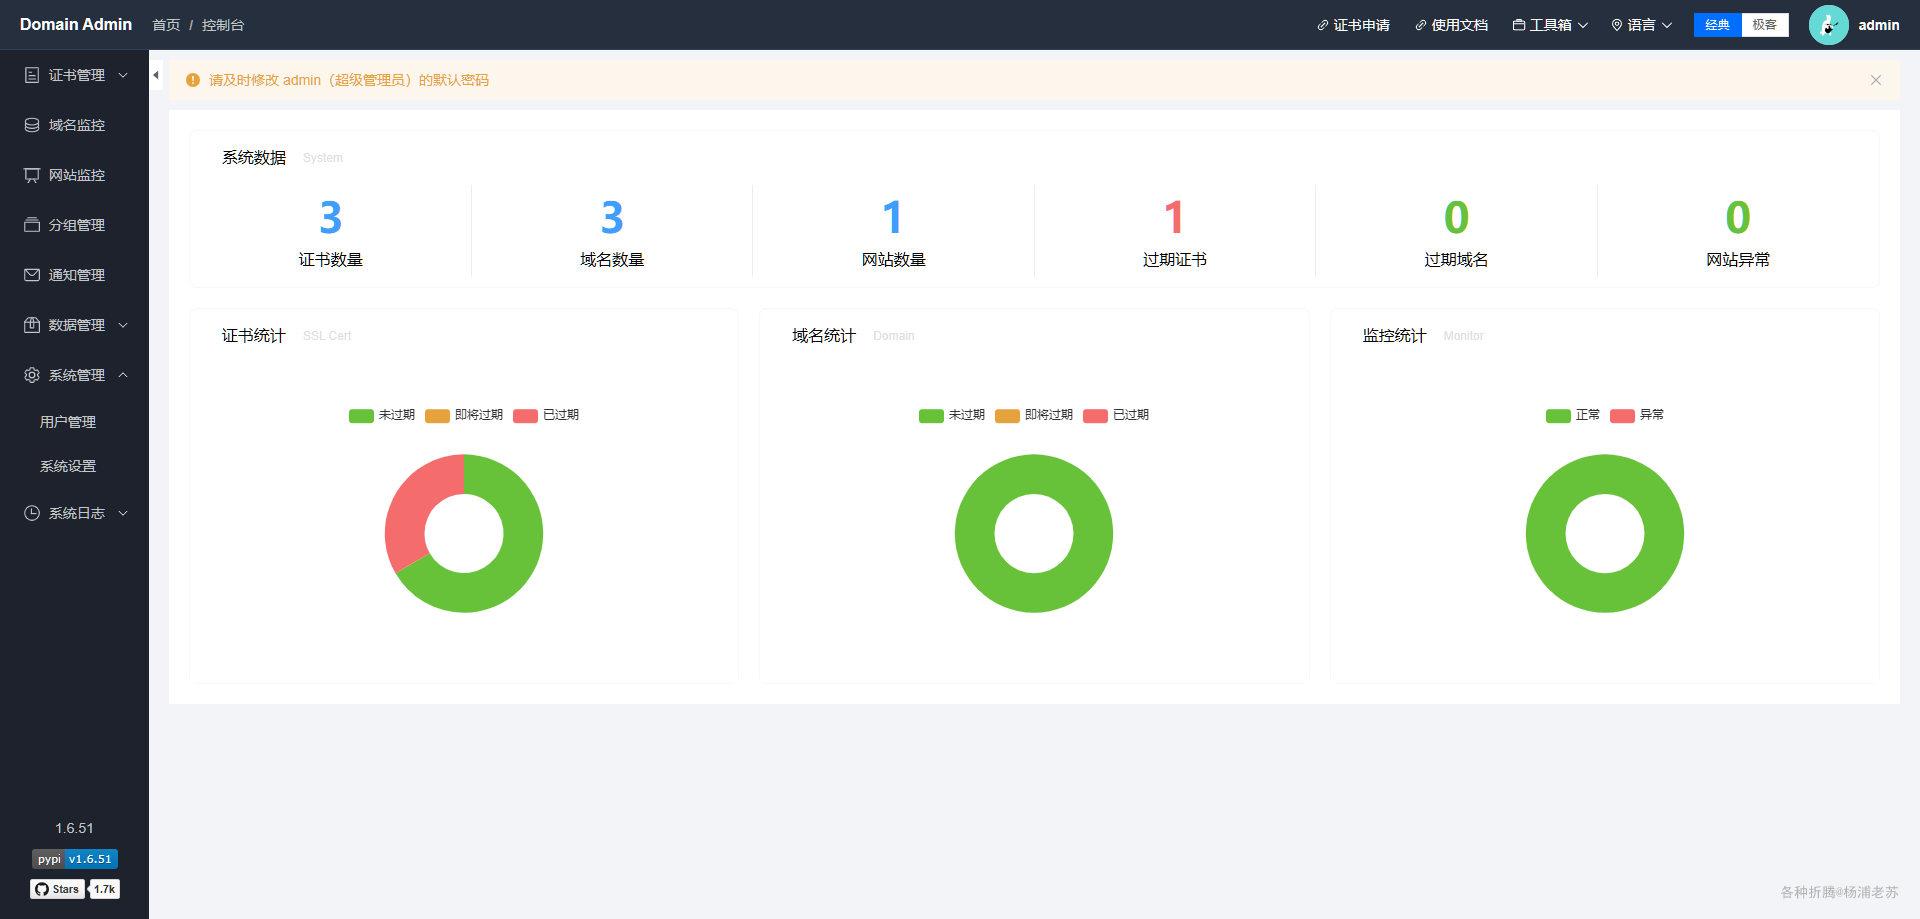Click the 网站监控 monitor icon in sidebar
The height and width of the screenshot is (919, 1920).
coord(32,175)
